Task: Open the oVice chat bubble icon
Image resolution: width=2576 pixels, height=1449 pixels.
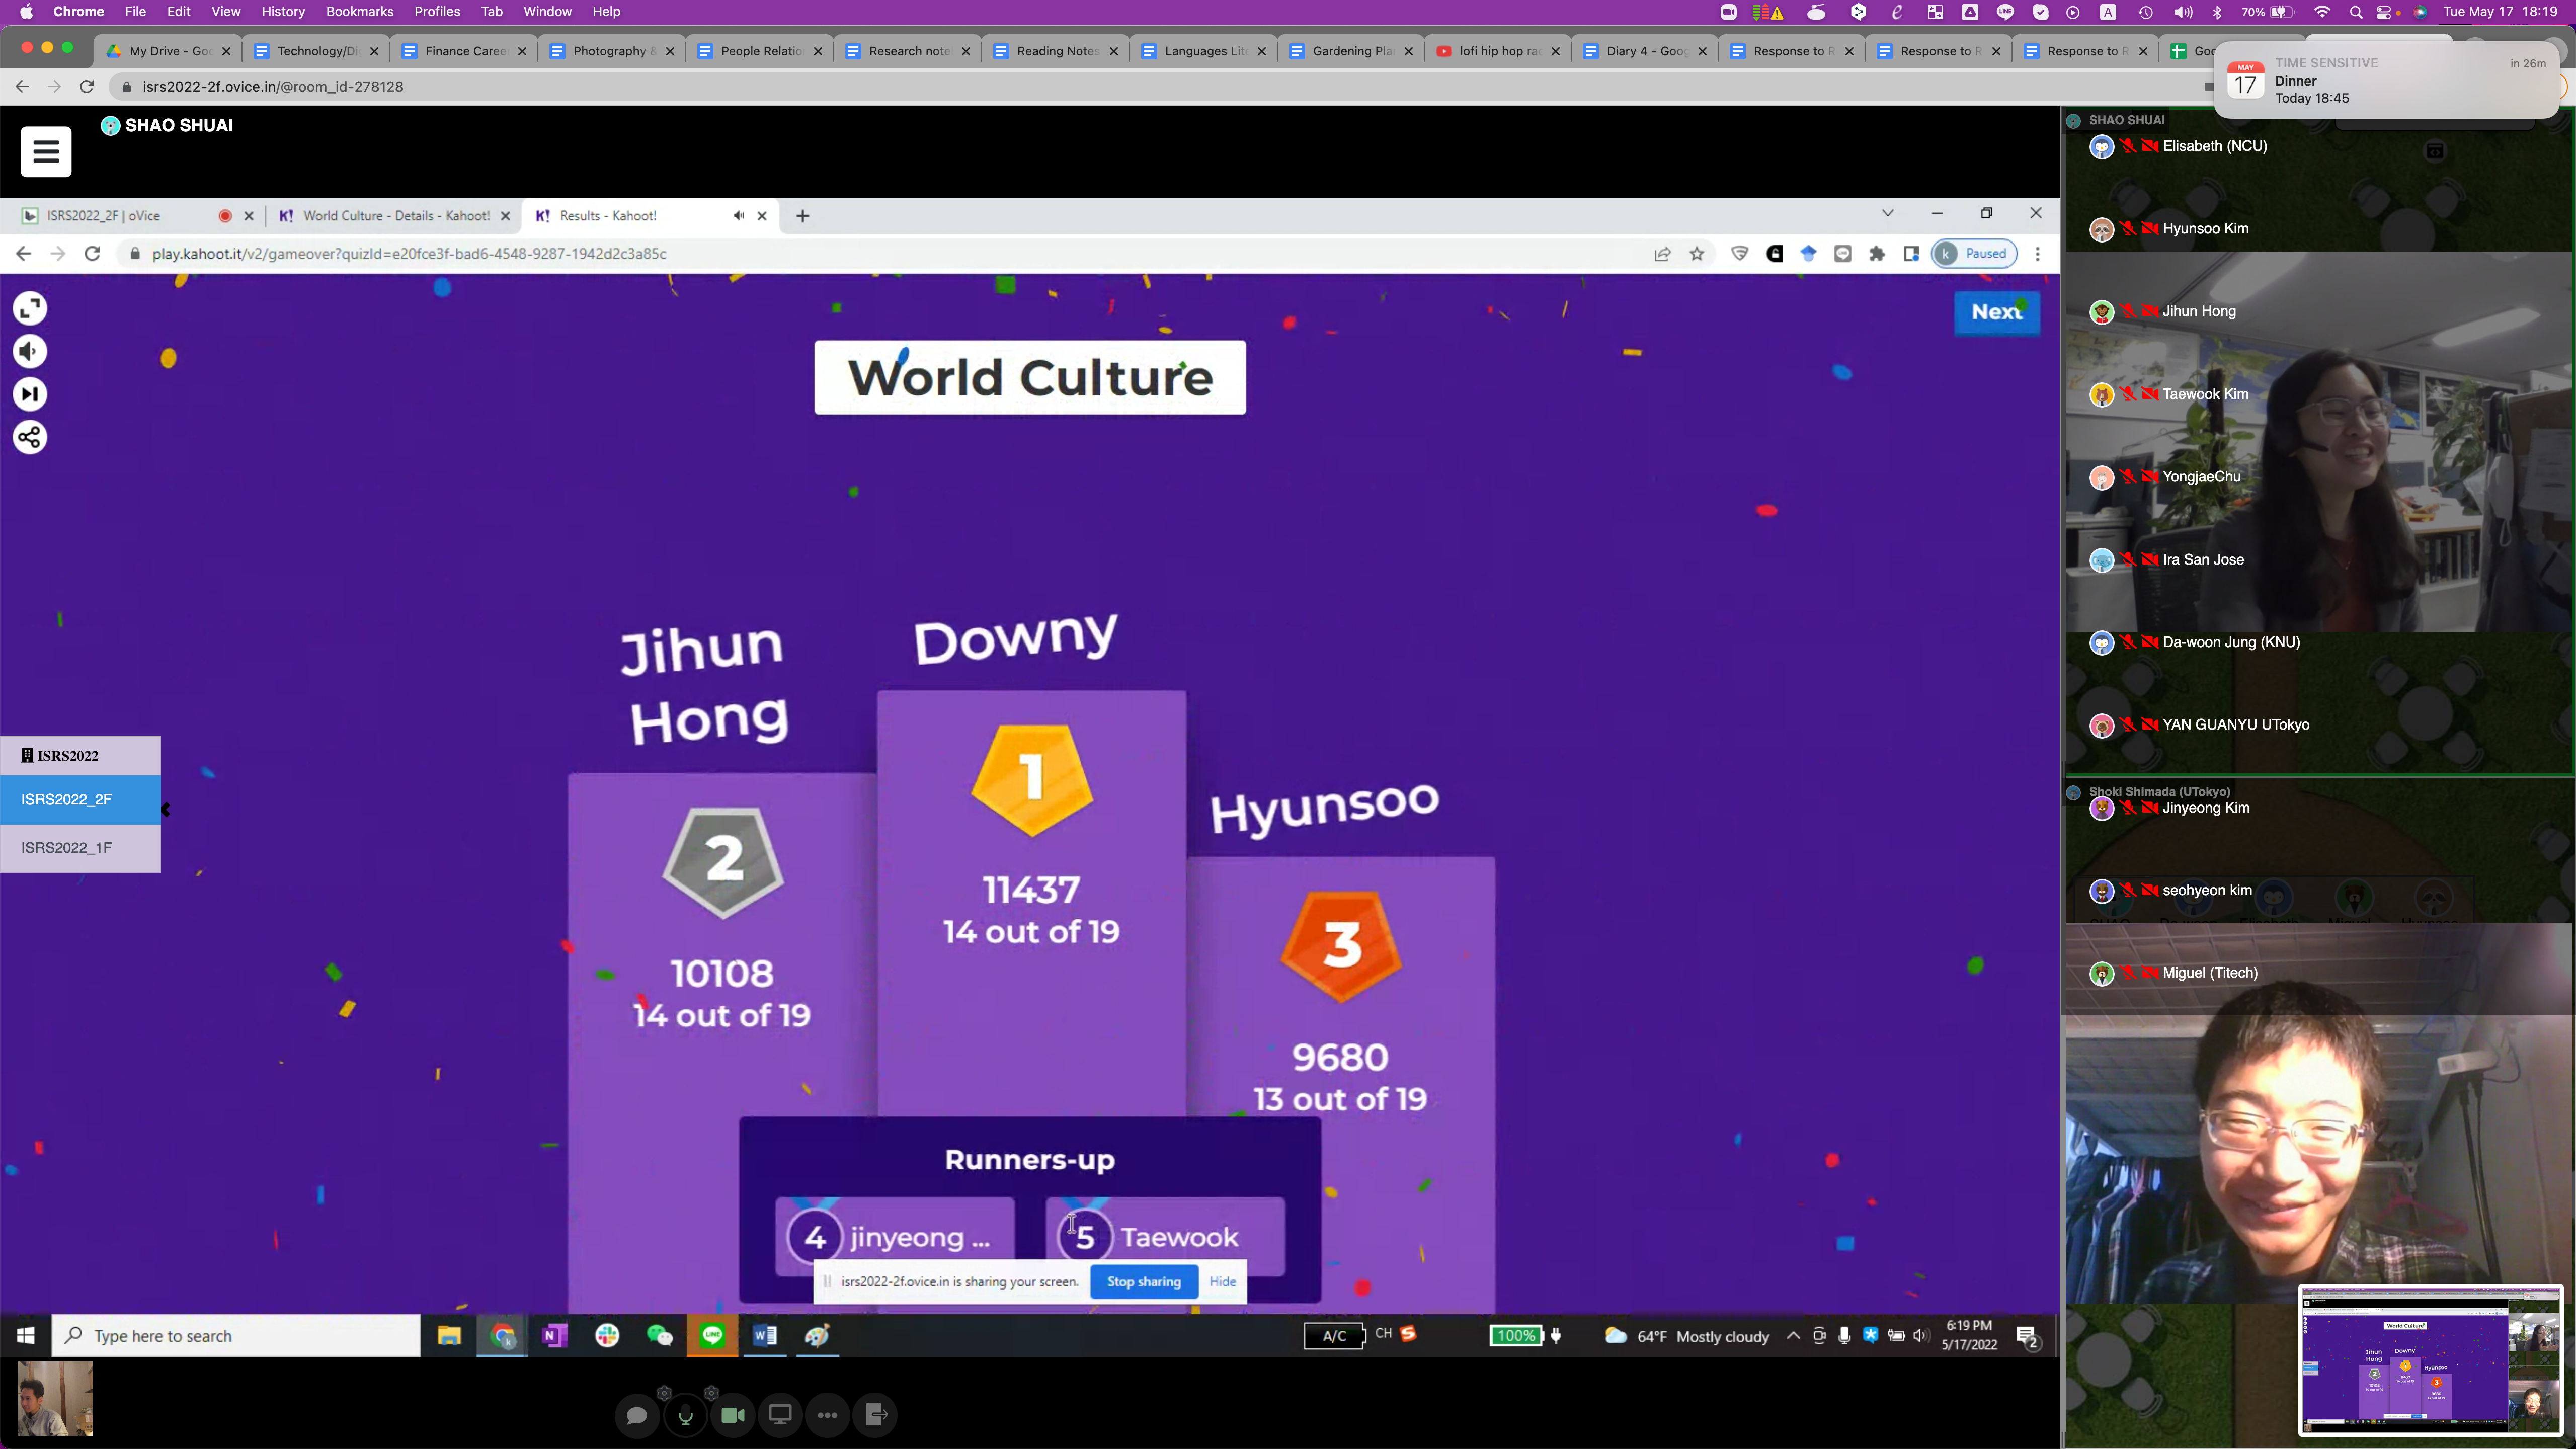Action: [x=637, y=1415]
